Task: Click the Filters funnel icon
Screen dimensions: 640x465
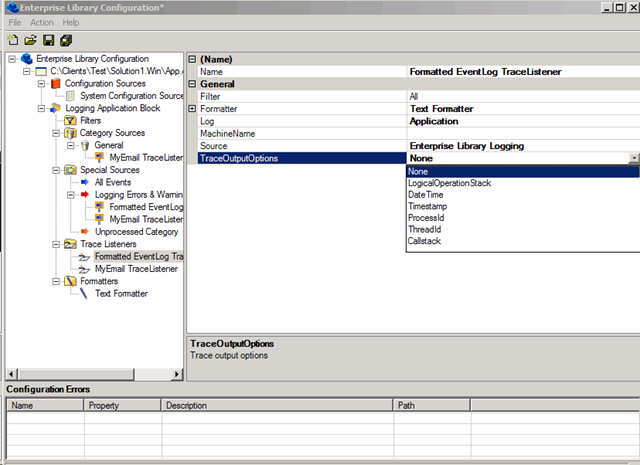Action: (70, 120)
